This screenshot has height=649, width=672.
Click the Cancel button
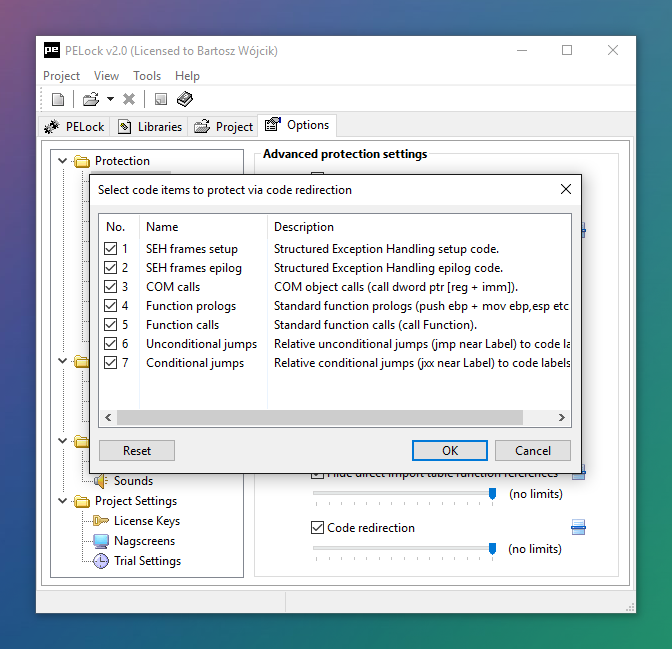coord(533,451)
